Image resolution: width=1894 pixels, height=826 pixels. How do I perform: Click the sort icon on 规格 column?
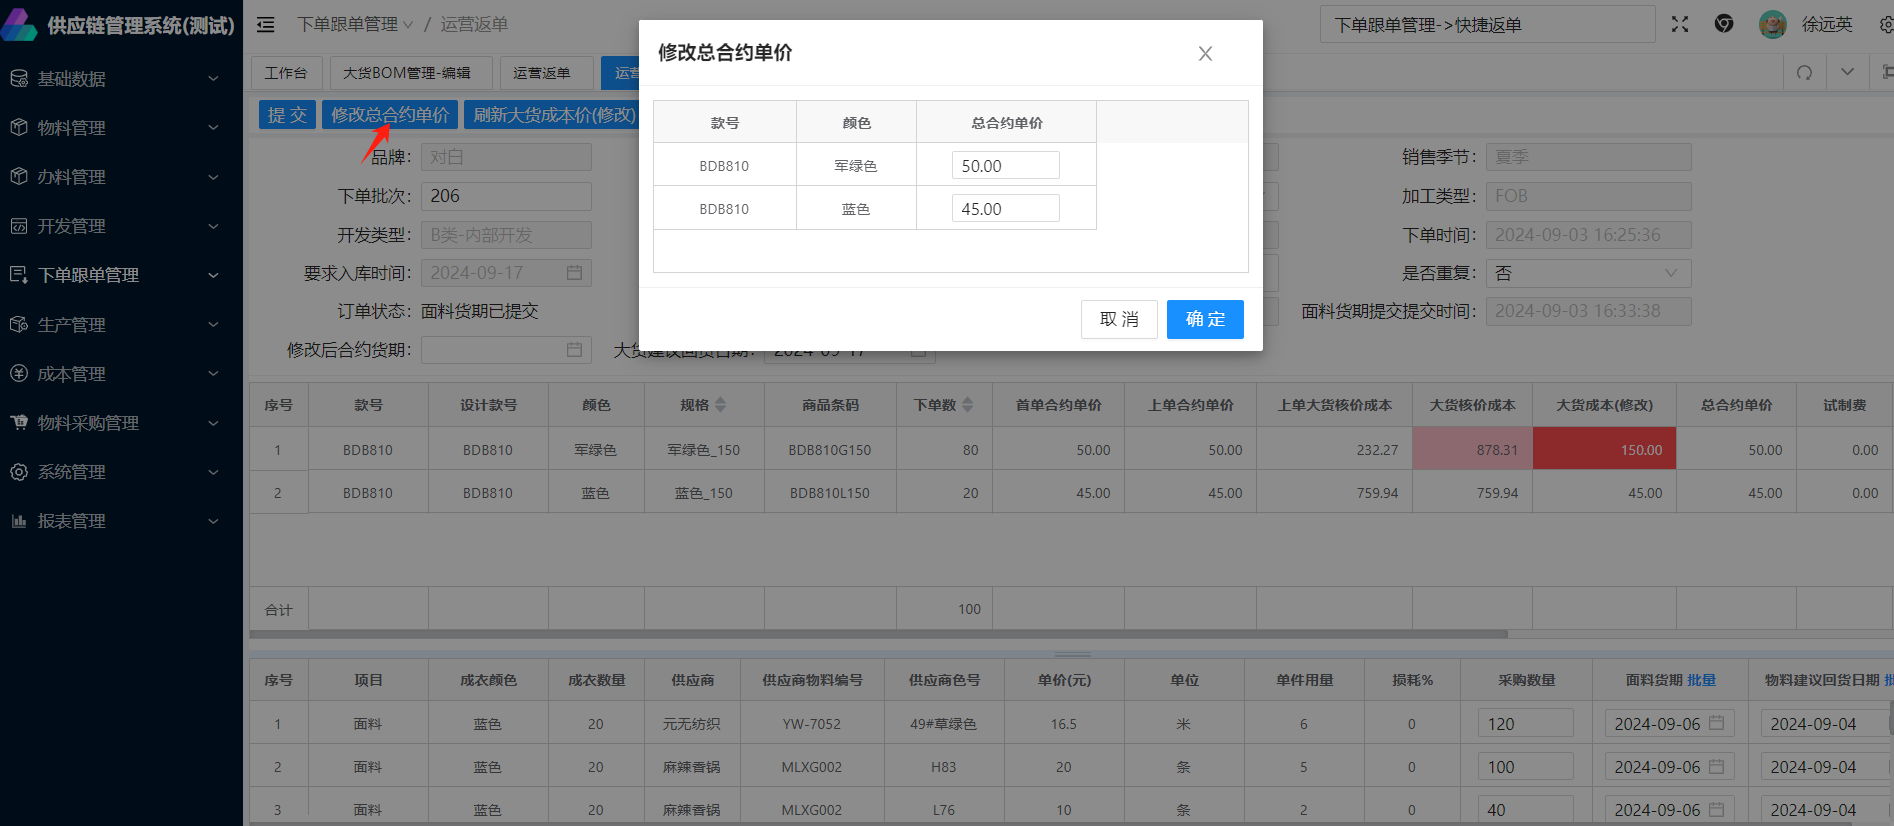[721, 405]
